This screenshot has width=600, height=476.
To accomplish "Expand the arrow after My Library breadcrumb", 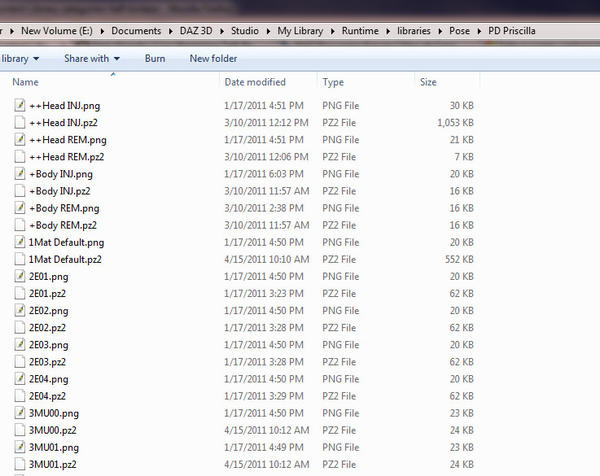I will 333,31.
